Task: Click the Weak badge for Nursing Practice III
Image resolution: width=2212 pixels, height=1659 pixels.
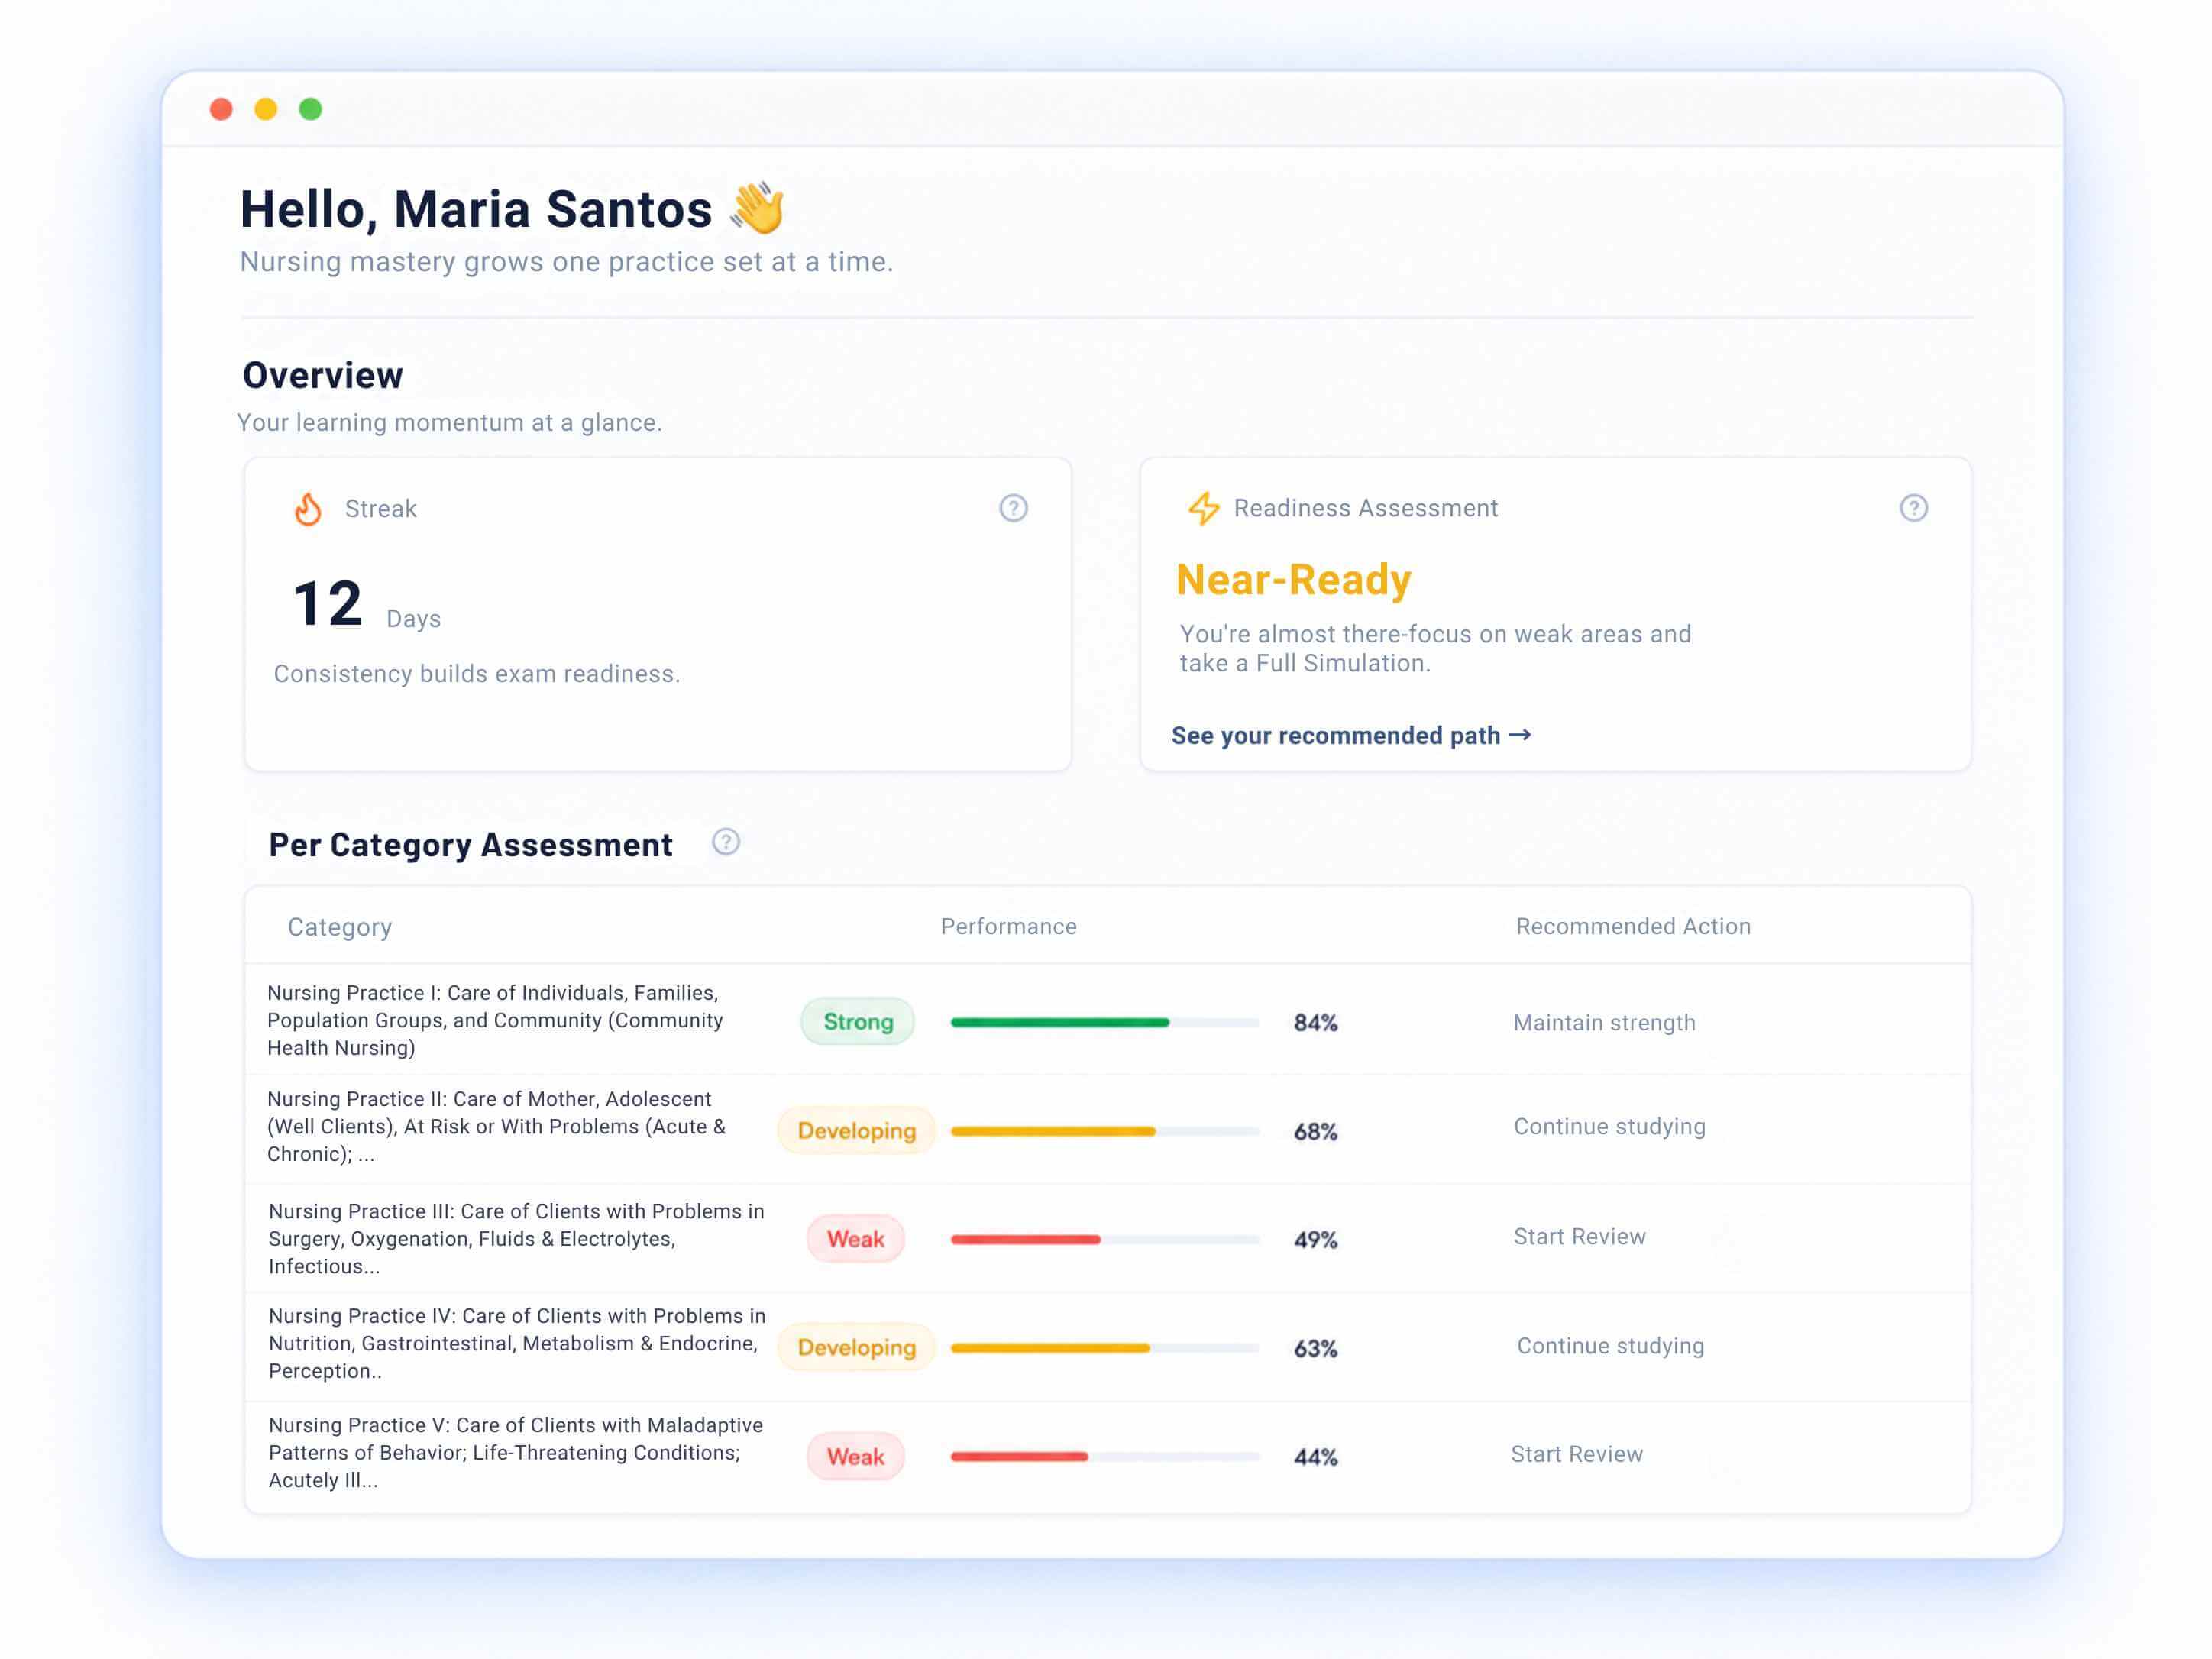Action: (856, 1238)
